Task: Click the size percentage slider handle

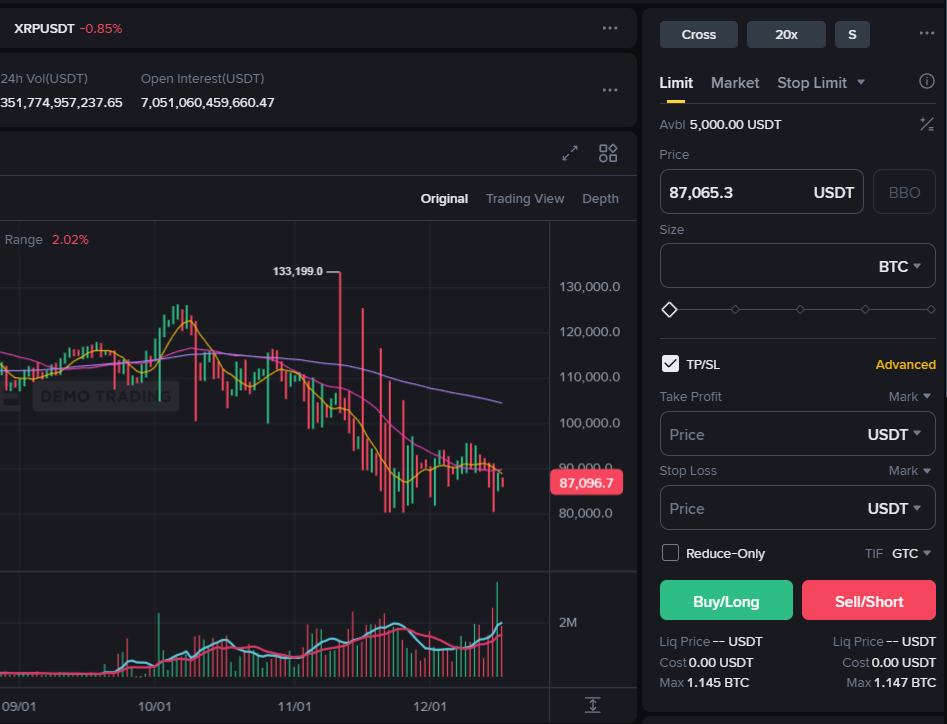Action: click(x=669, y=310)
